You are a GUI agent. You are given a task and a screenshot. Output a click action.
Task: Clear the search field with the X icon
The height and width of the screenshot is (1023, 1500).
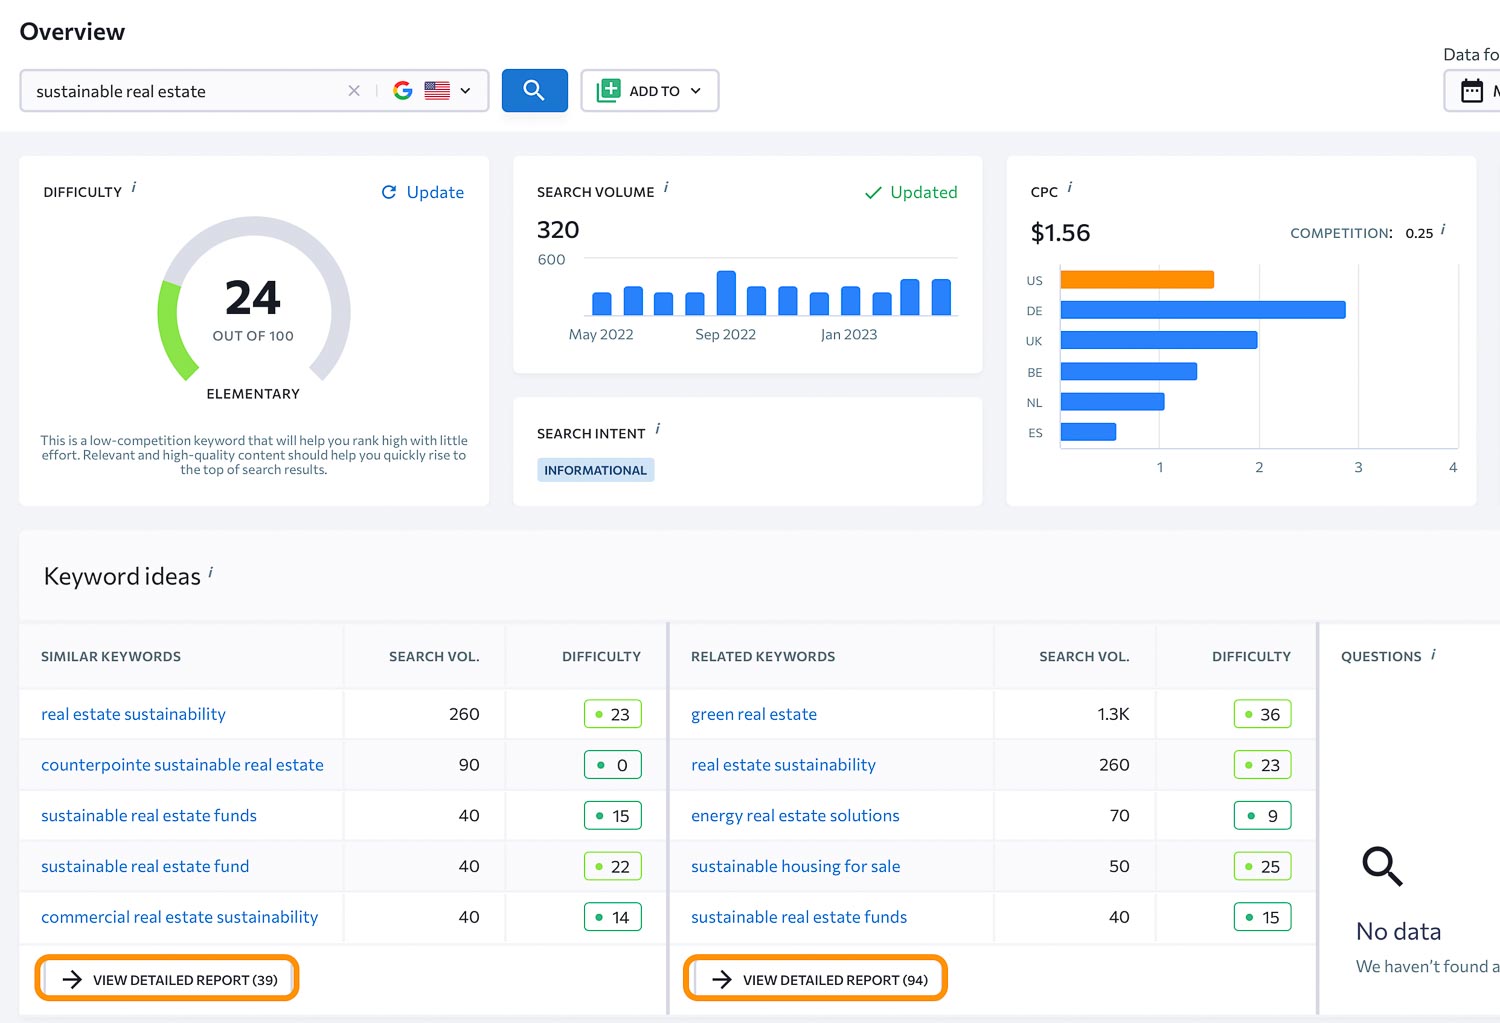point(354,91)
